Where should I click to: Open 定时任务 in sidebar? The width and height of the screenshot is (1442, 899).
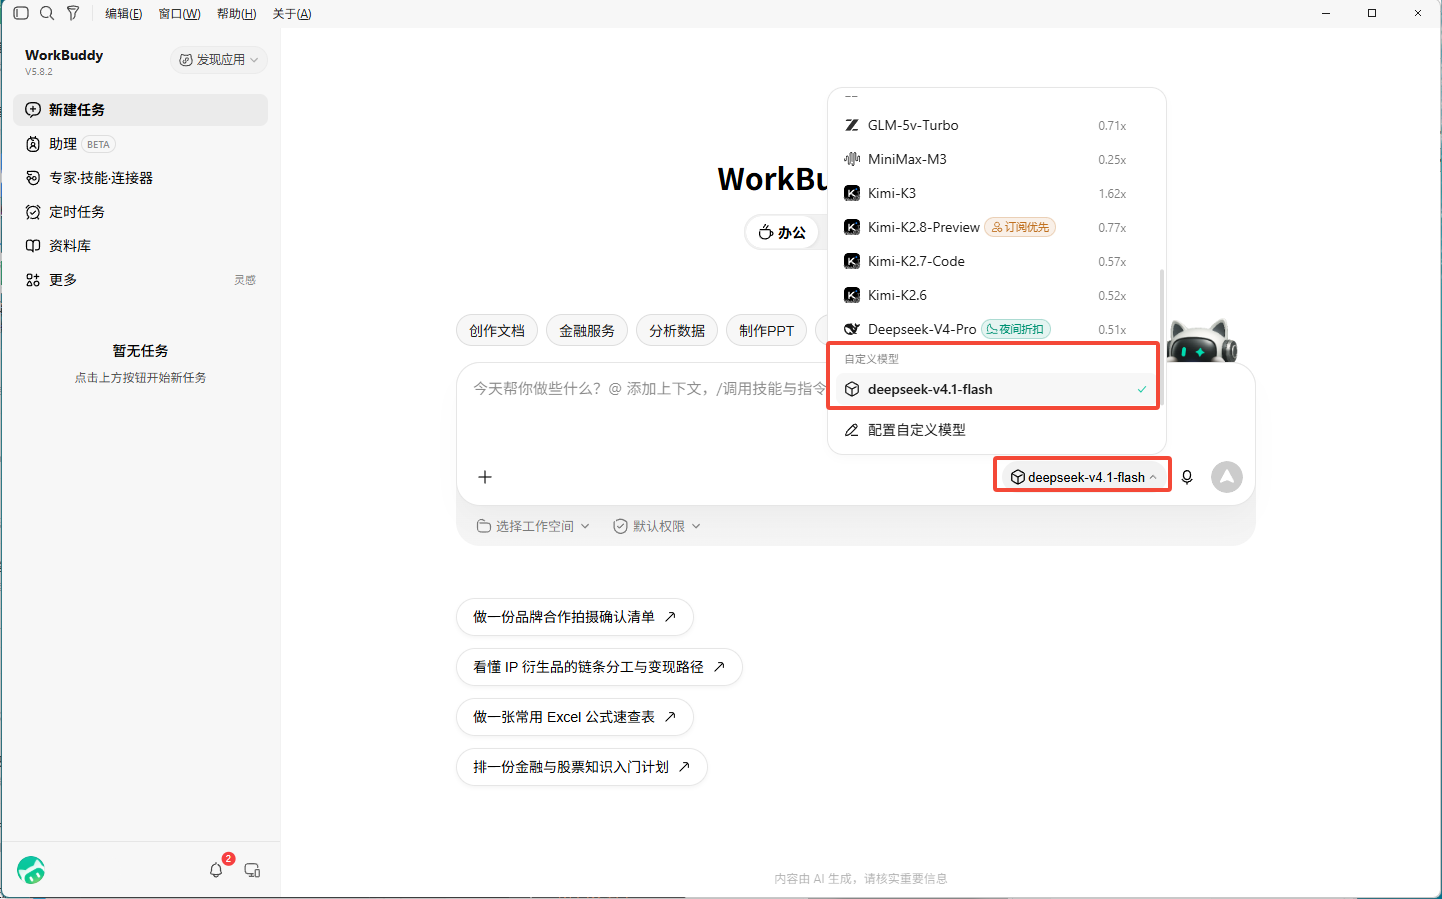coord(140,212)
